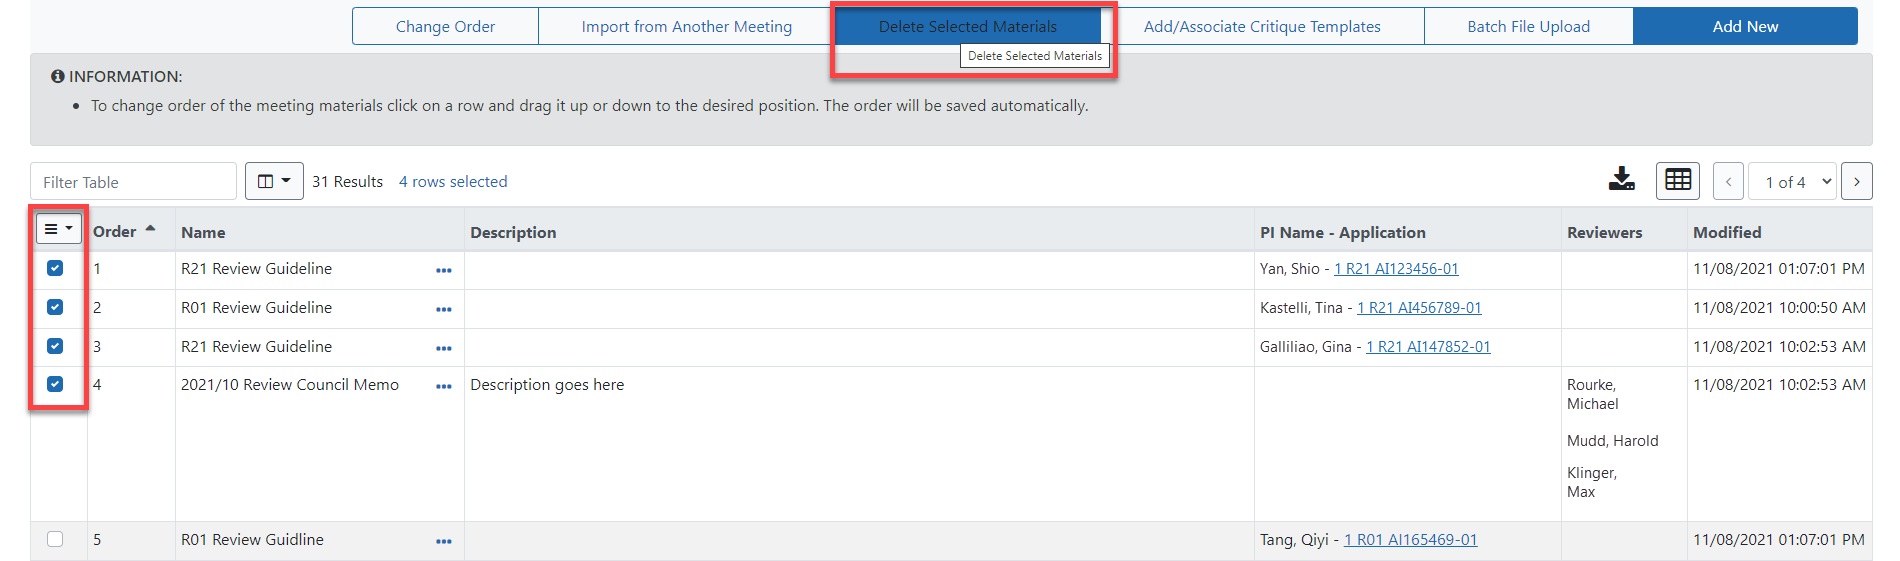Click the R01 Review Guidline name in row 5

coord(252,540)
